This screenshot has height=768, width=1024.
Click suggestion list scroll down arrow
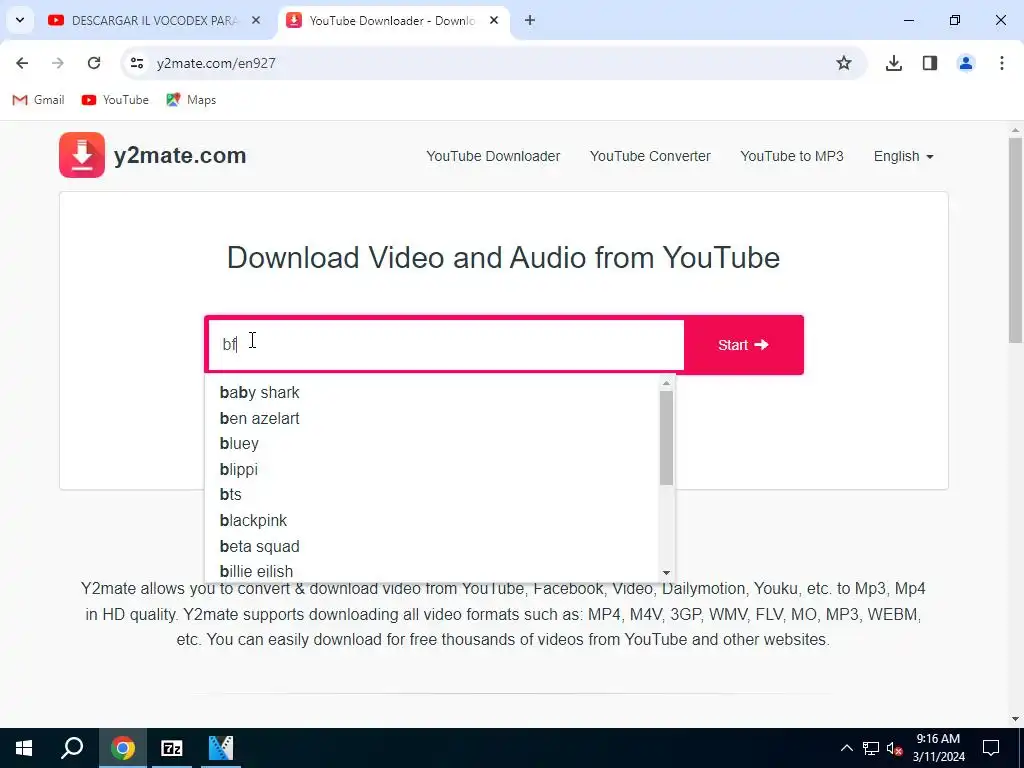tap(666, 573)
